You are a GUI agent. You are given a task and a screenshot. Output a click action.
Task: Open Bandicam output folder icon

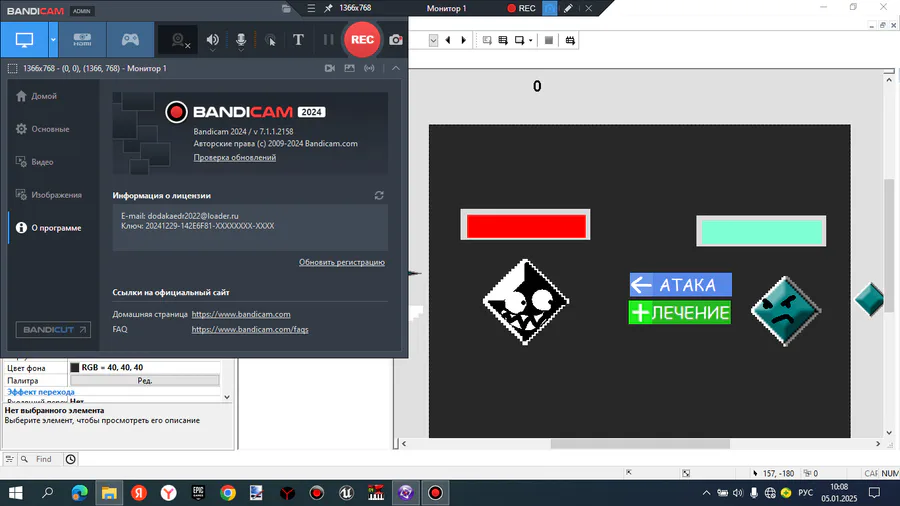[286, 8]
